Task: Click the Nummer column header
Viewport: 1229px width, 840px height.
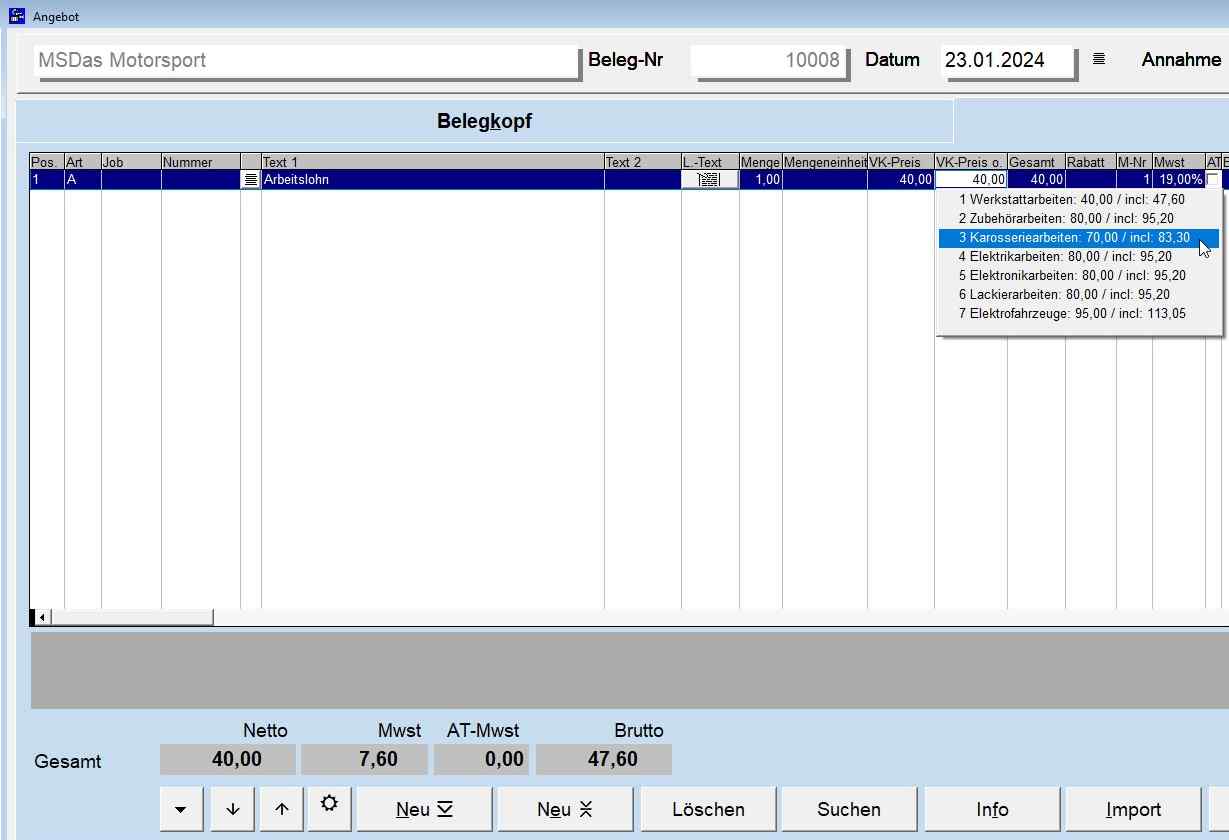Action: click(x=200, y=162)
